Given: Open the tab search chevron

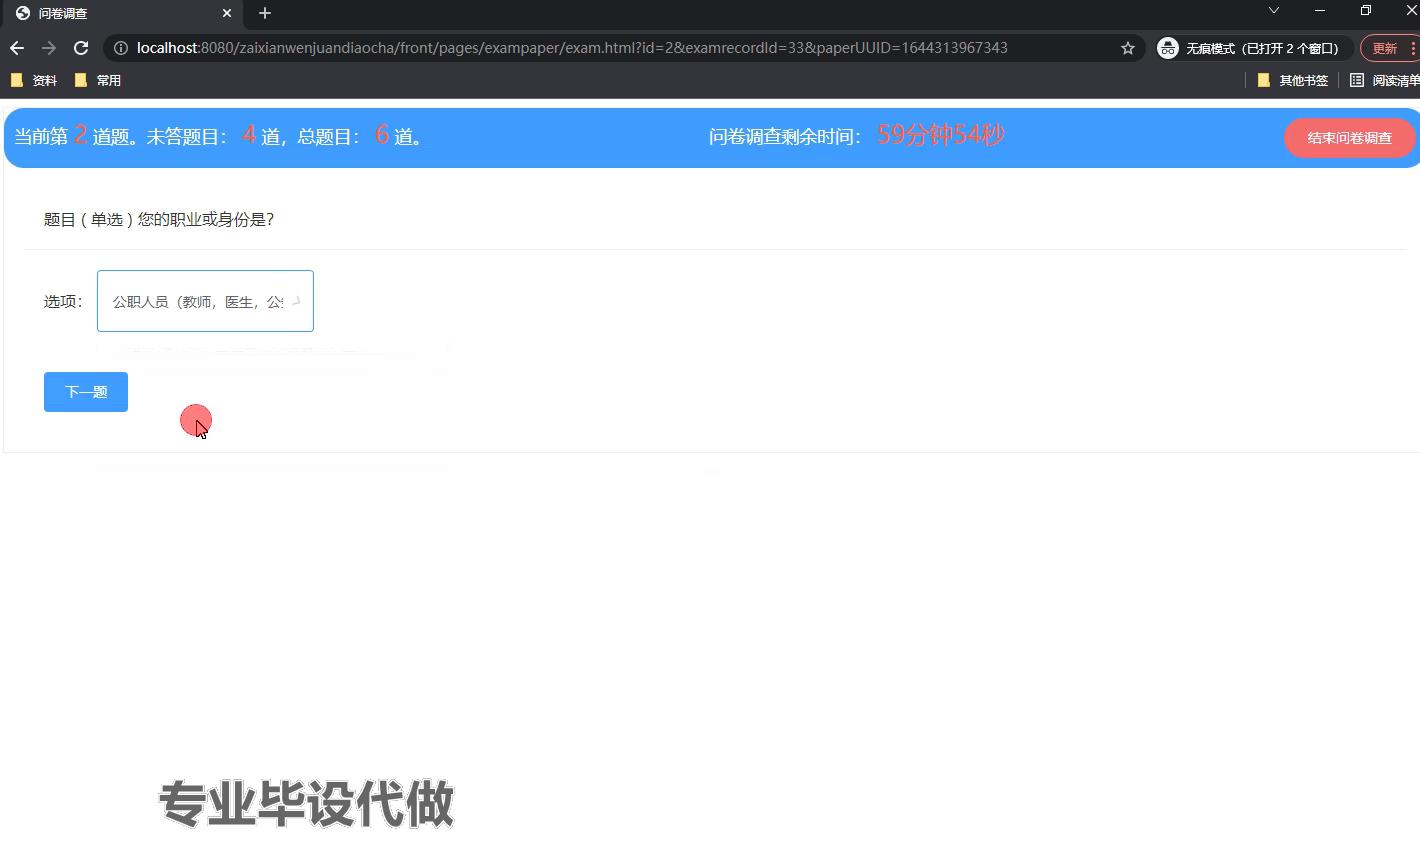Looking at the screenshot, I should point(1273,10).
